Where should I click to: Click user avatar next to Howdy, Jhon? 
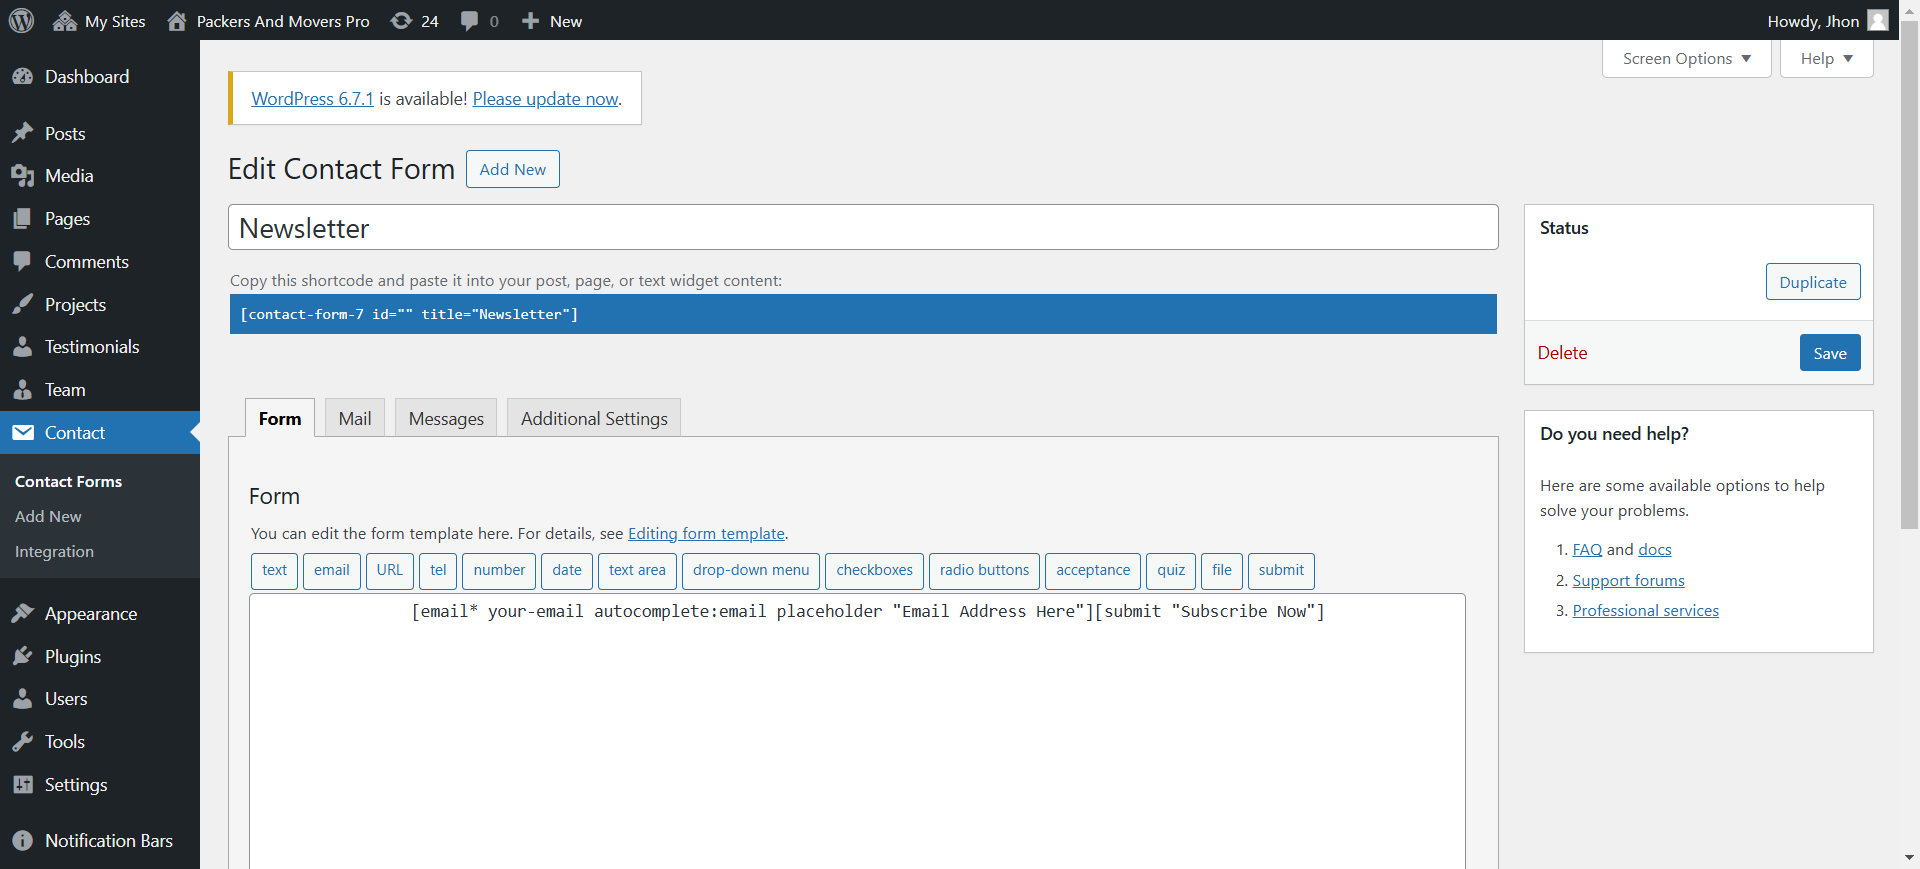1878,21
